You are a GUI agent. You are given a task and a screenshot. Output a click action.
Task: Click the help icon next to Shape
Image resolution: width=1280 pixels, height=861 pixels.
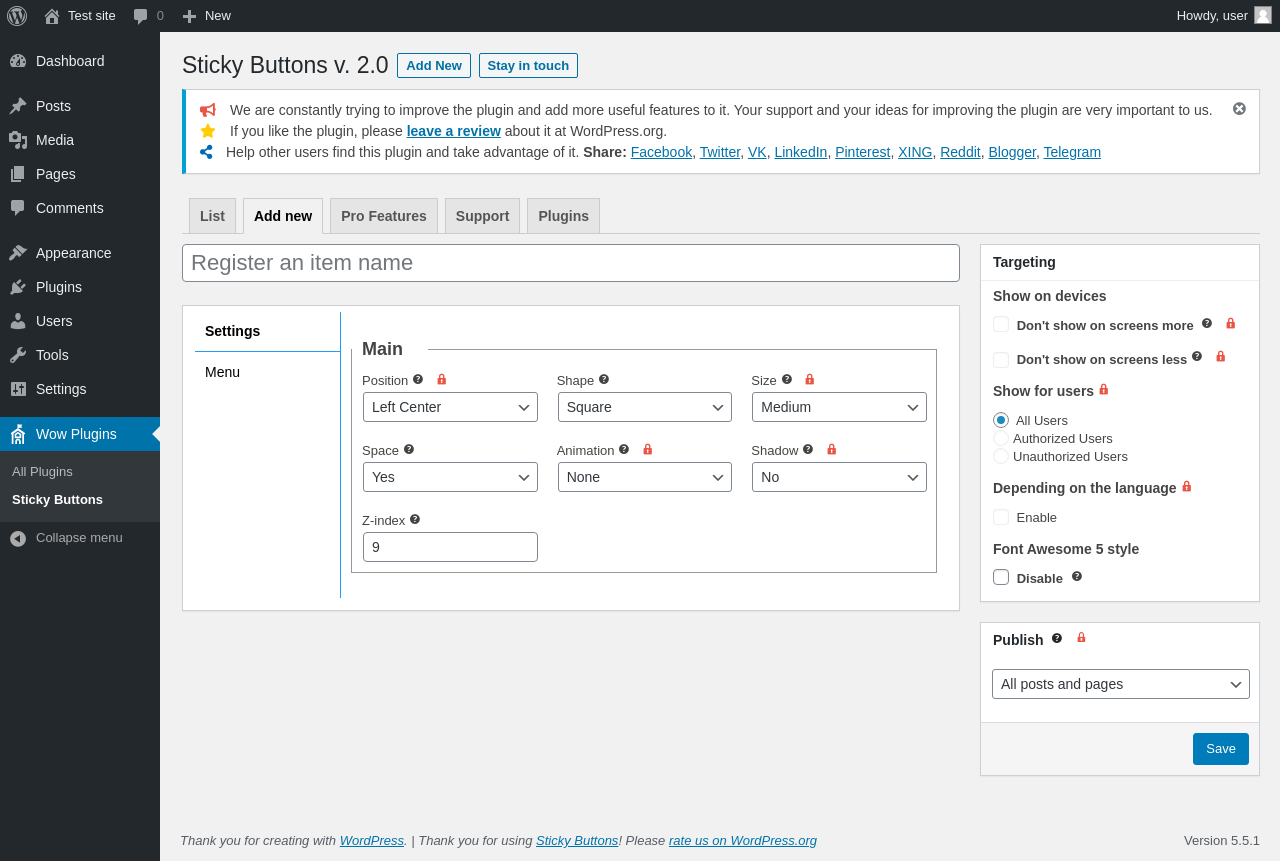coord(604,379)
